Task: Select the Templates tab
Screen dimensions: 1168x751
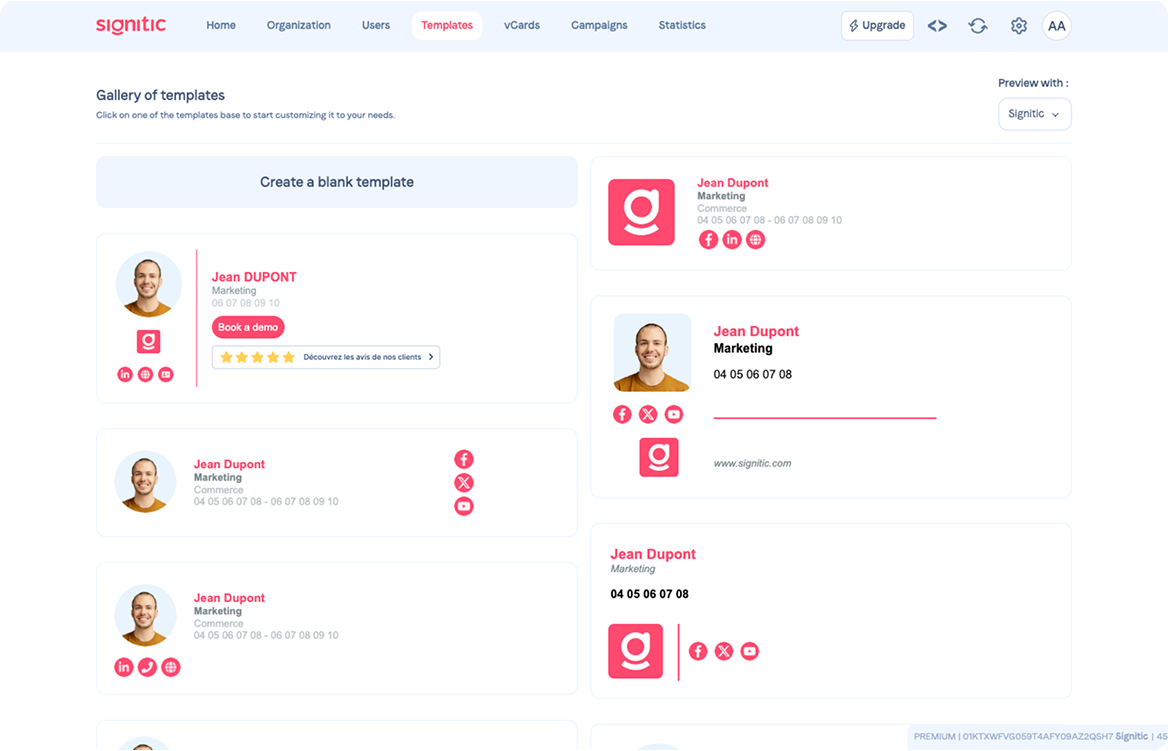Action: (447, 25)
